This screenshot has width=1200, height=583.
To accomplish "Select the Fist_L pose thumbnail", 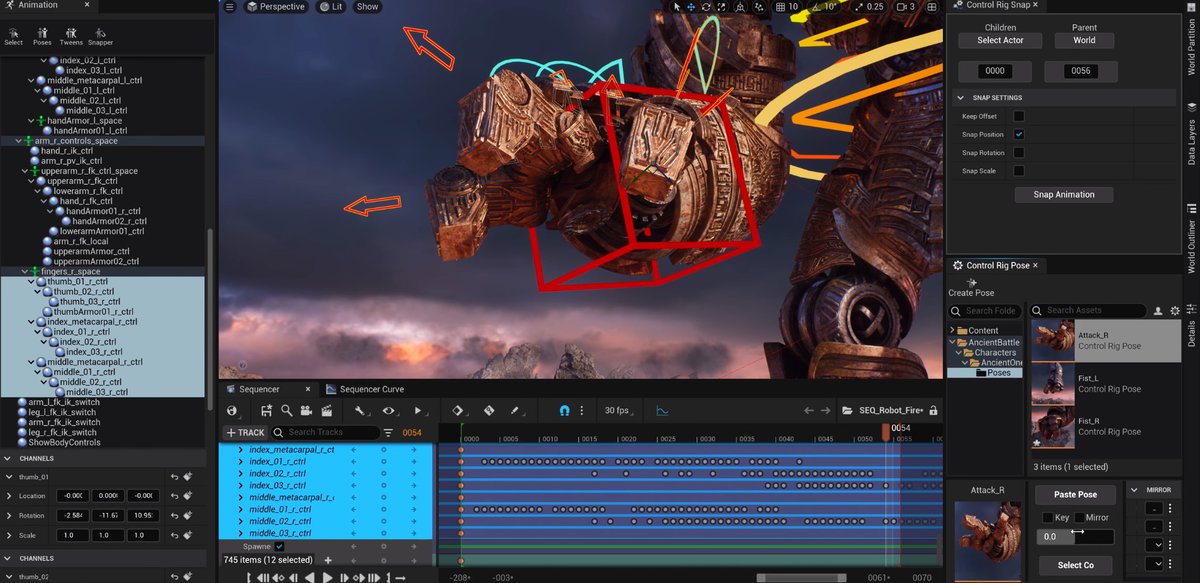I will (1054, 383).
